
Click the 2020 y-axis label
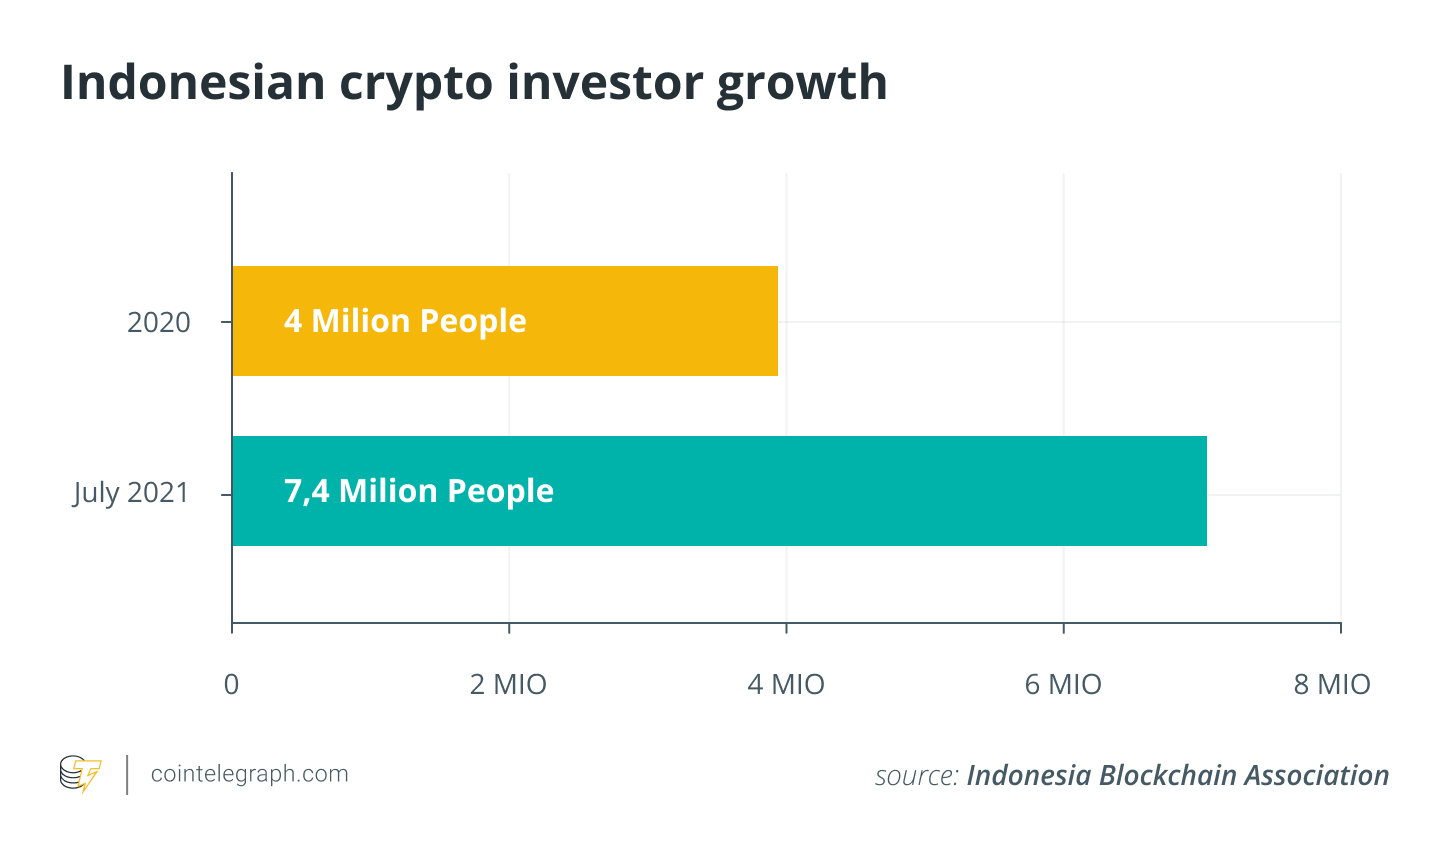click(x=159, y=322)
